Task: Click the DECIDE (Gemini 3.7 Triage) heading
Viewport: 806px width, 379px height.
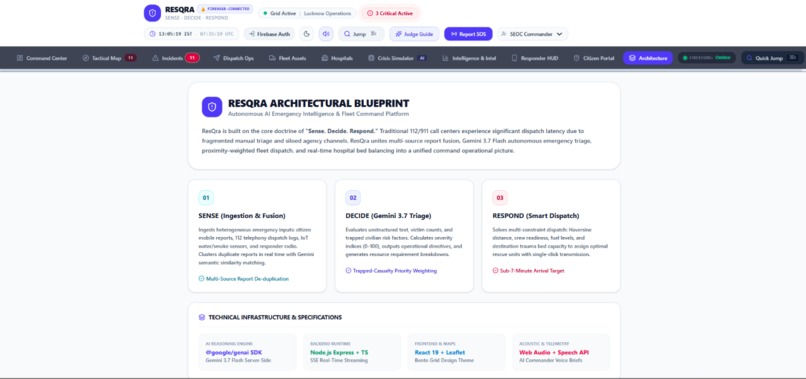Action: click(x=389, y=216)
